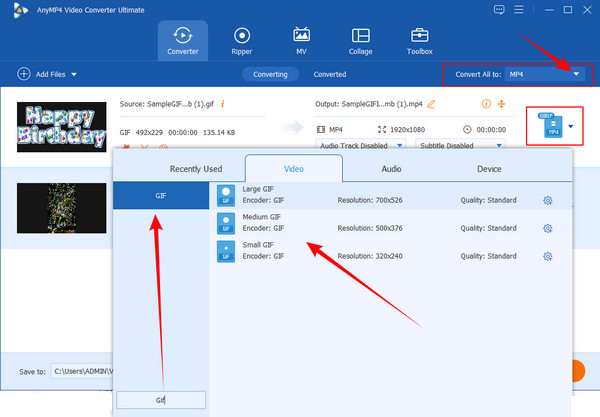Switch to the Video format tab
600x417 pixels.
click(x=293, y=169)
